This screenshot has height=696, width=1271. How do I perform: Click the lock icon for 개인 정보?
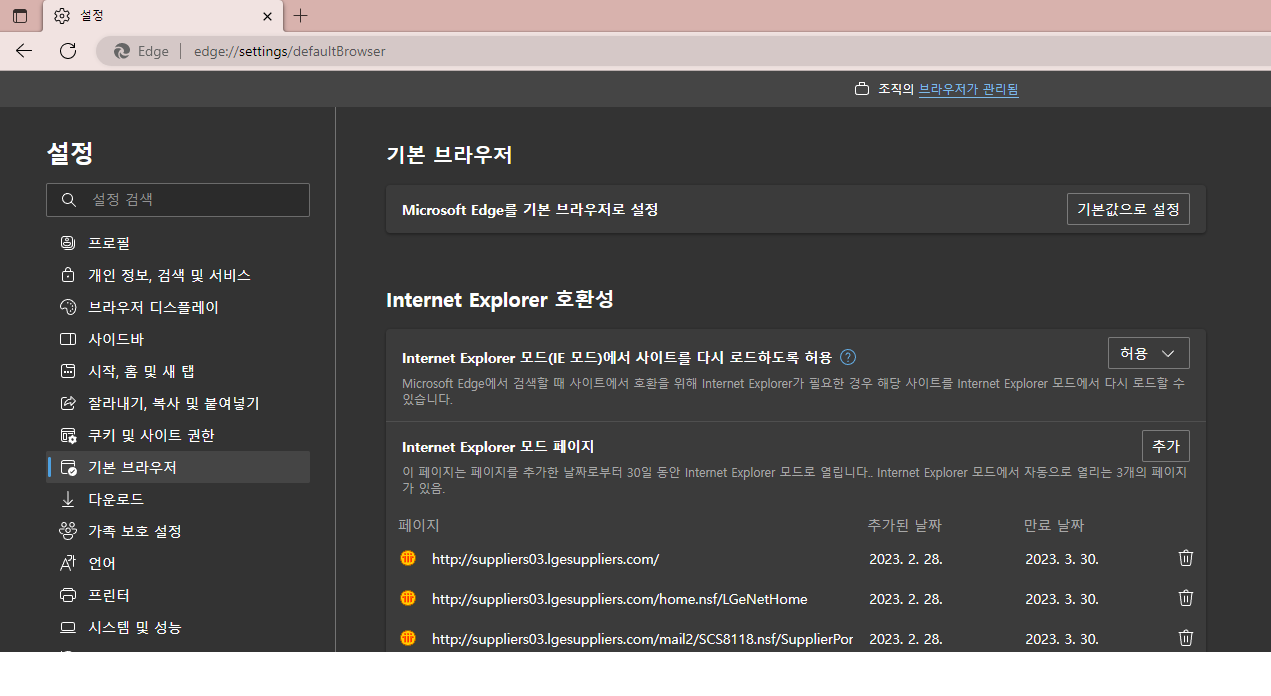pos(68,275)
